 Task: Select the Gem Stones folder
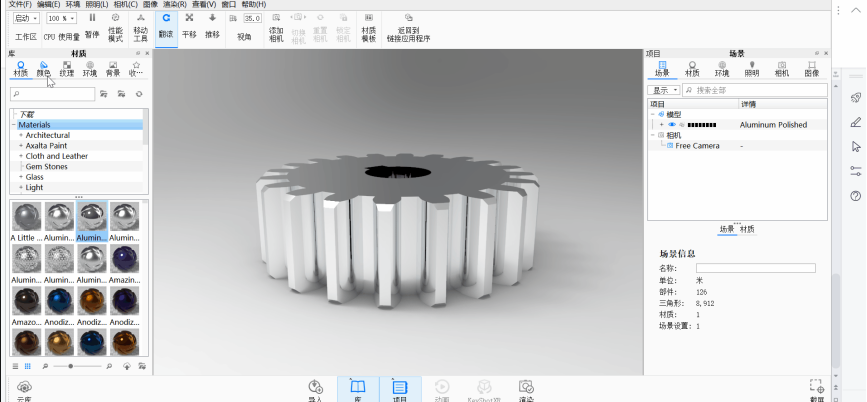coord(46,167)
